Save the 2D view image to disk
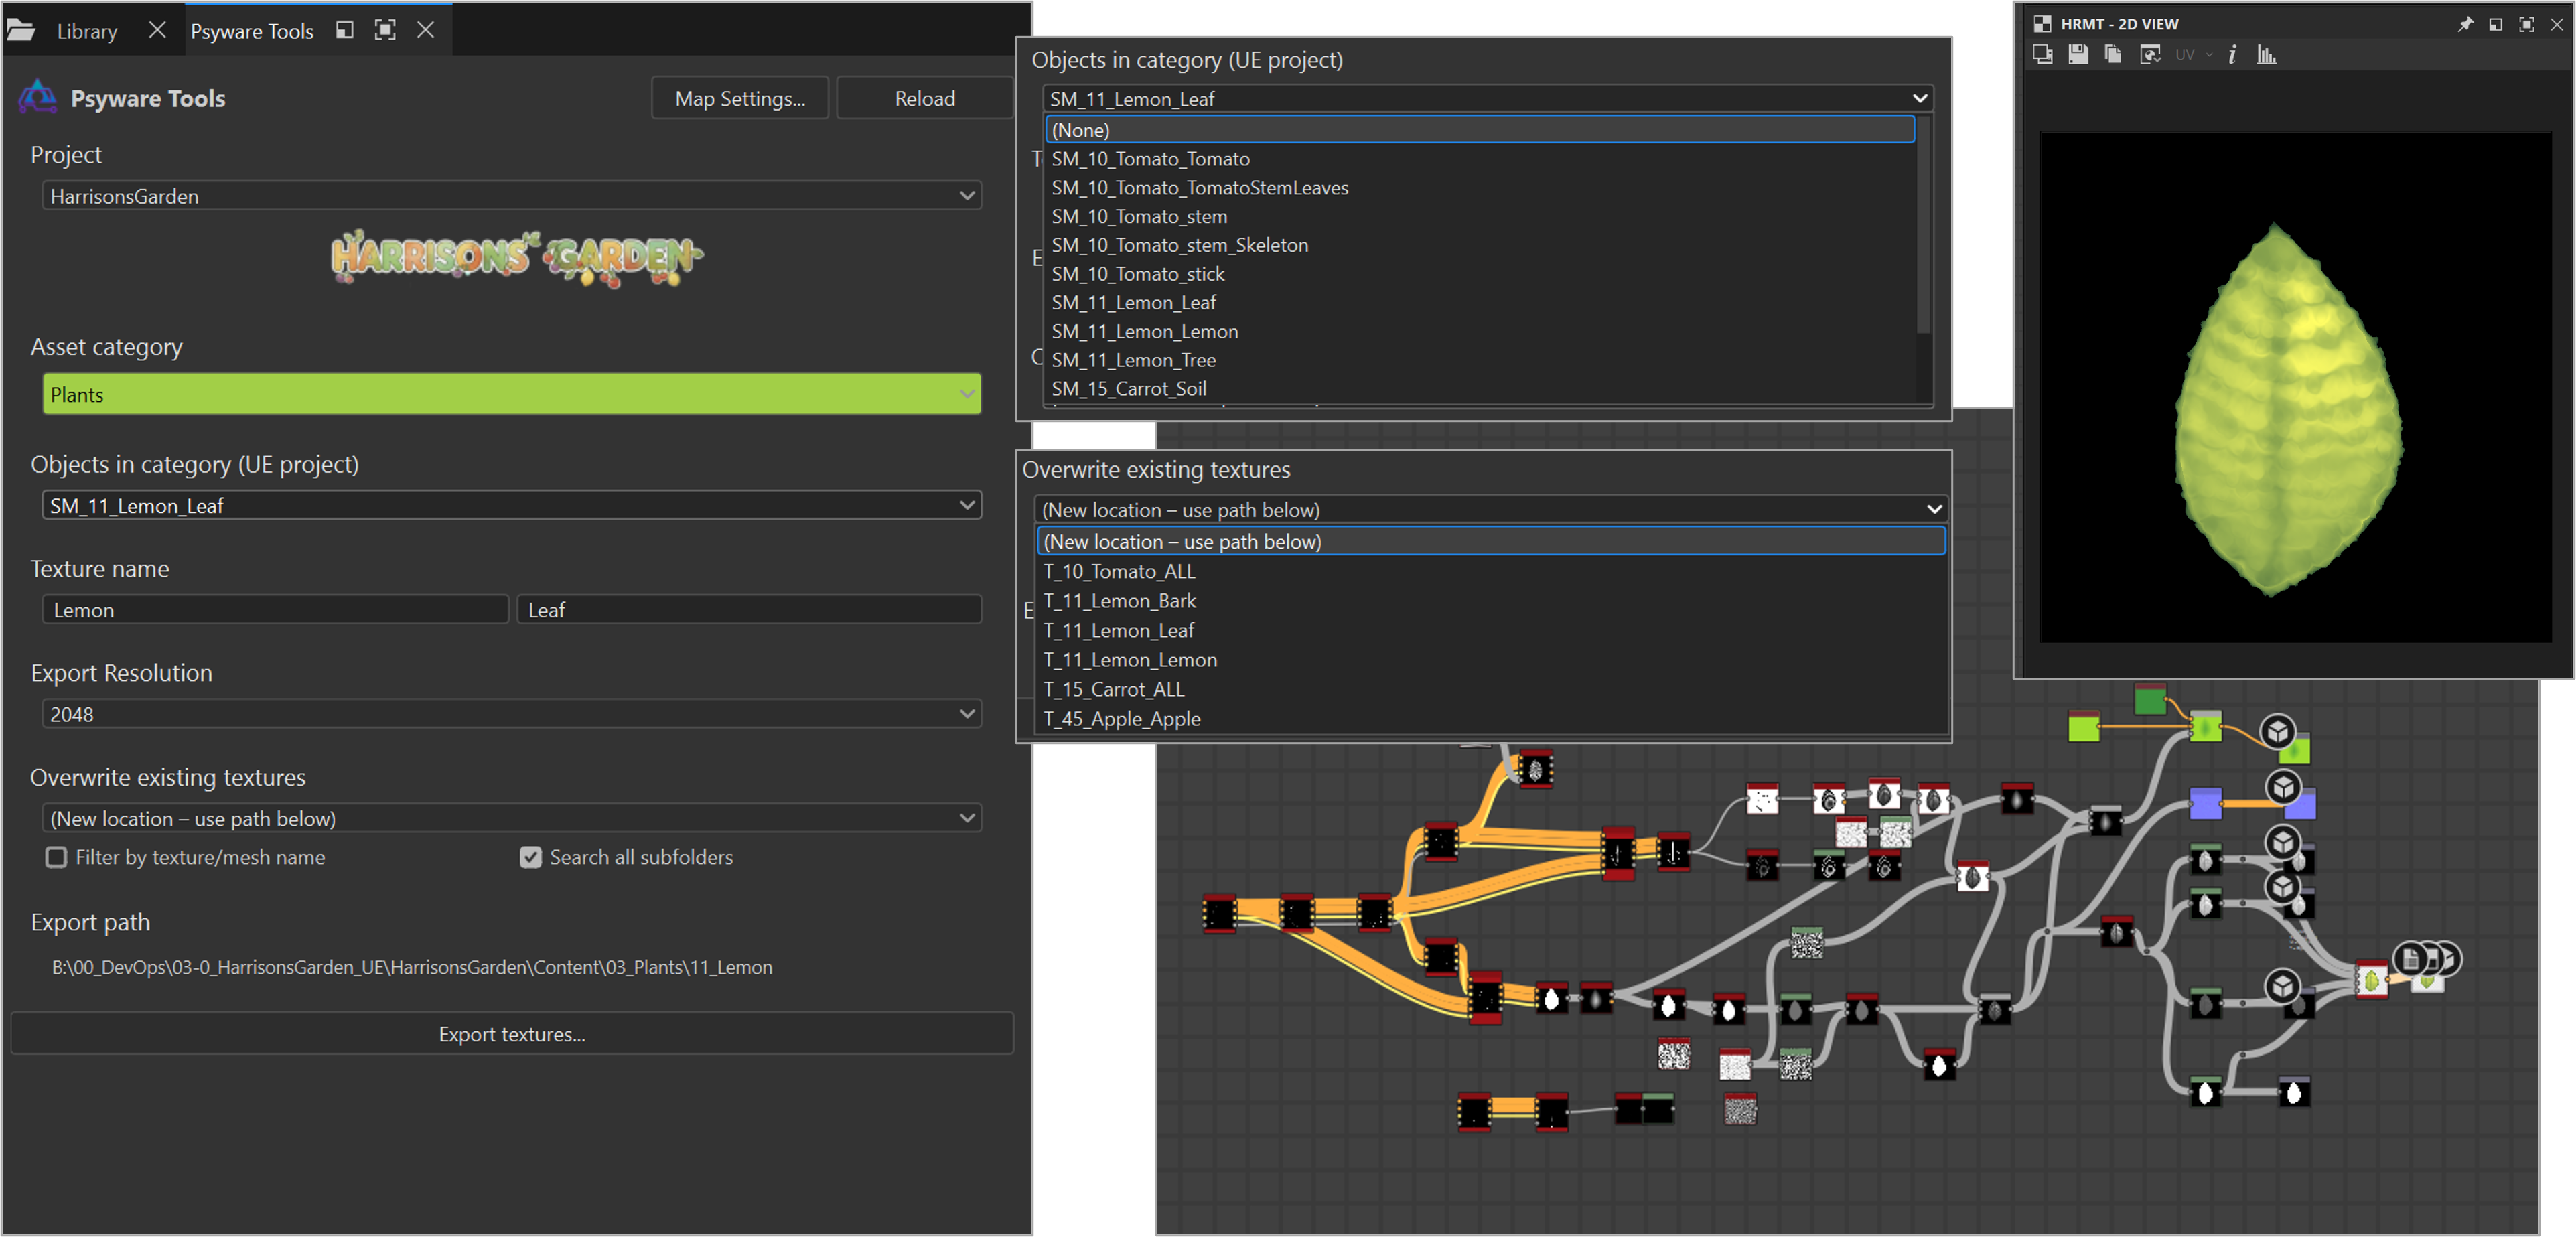Image resolution: width=2576 pixels, height=1237 pixels. tap(2078, 55)
